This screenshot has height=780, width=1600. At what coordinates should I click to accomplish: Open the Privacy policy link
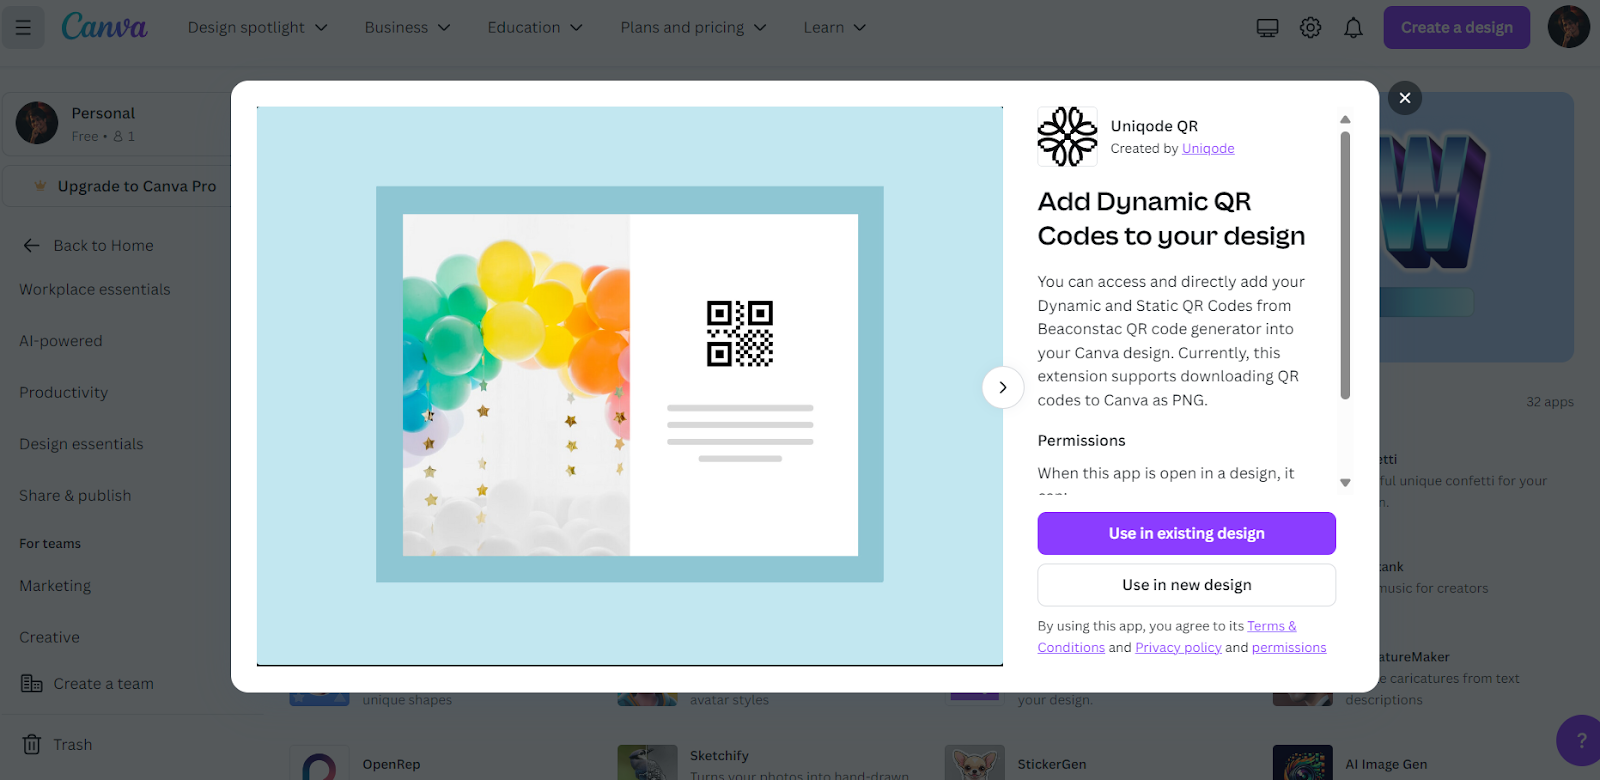[1178, 647]
